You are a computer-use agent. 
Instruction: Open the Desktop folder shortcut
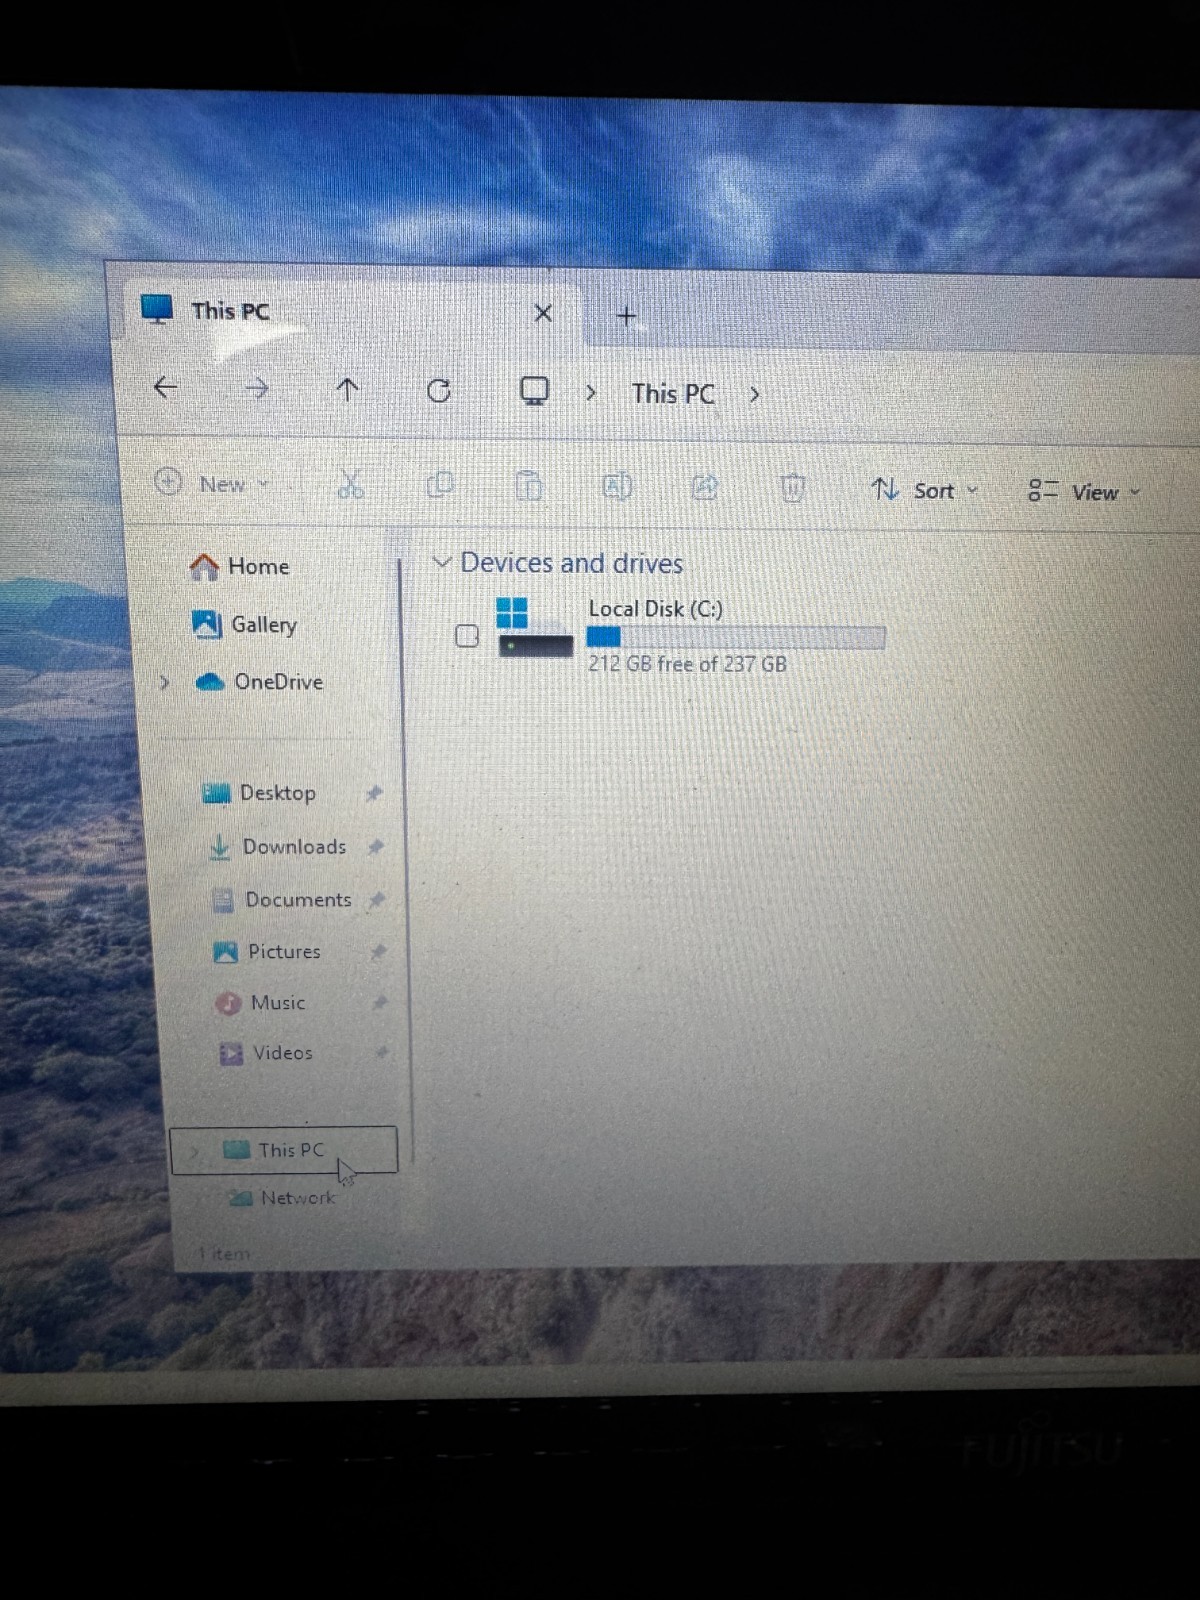click(260, 793)
